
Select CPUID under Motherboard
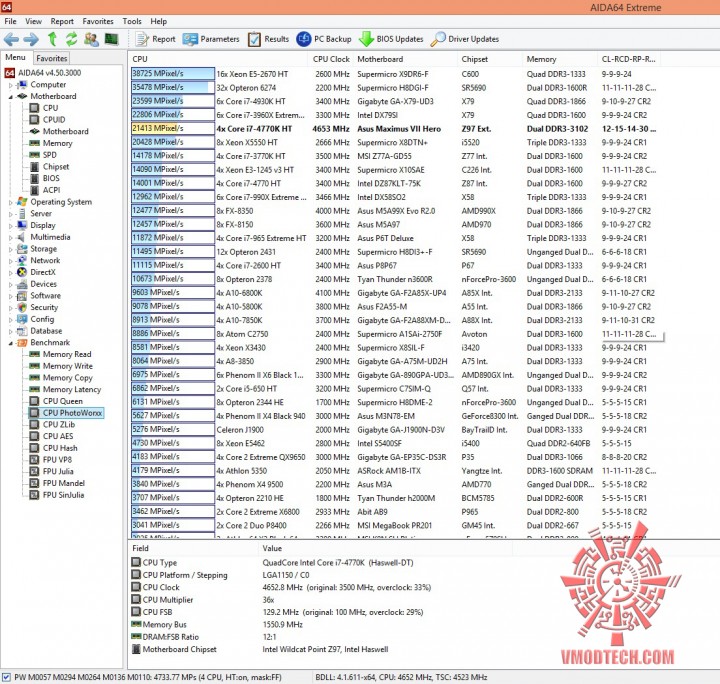(x=47, y=119)
